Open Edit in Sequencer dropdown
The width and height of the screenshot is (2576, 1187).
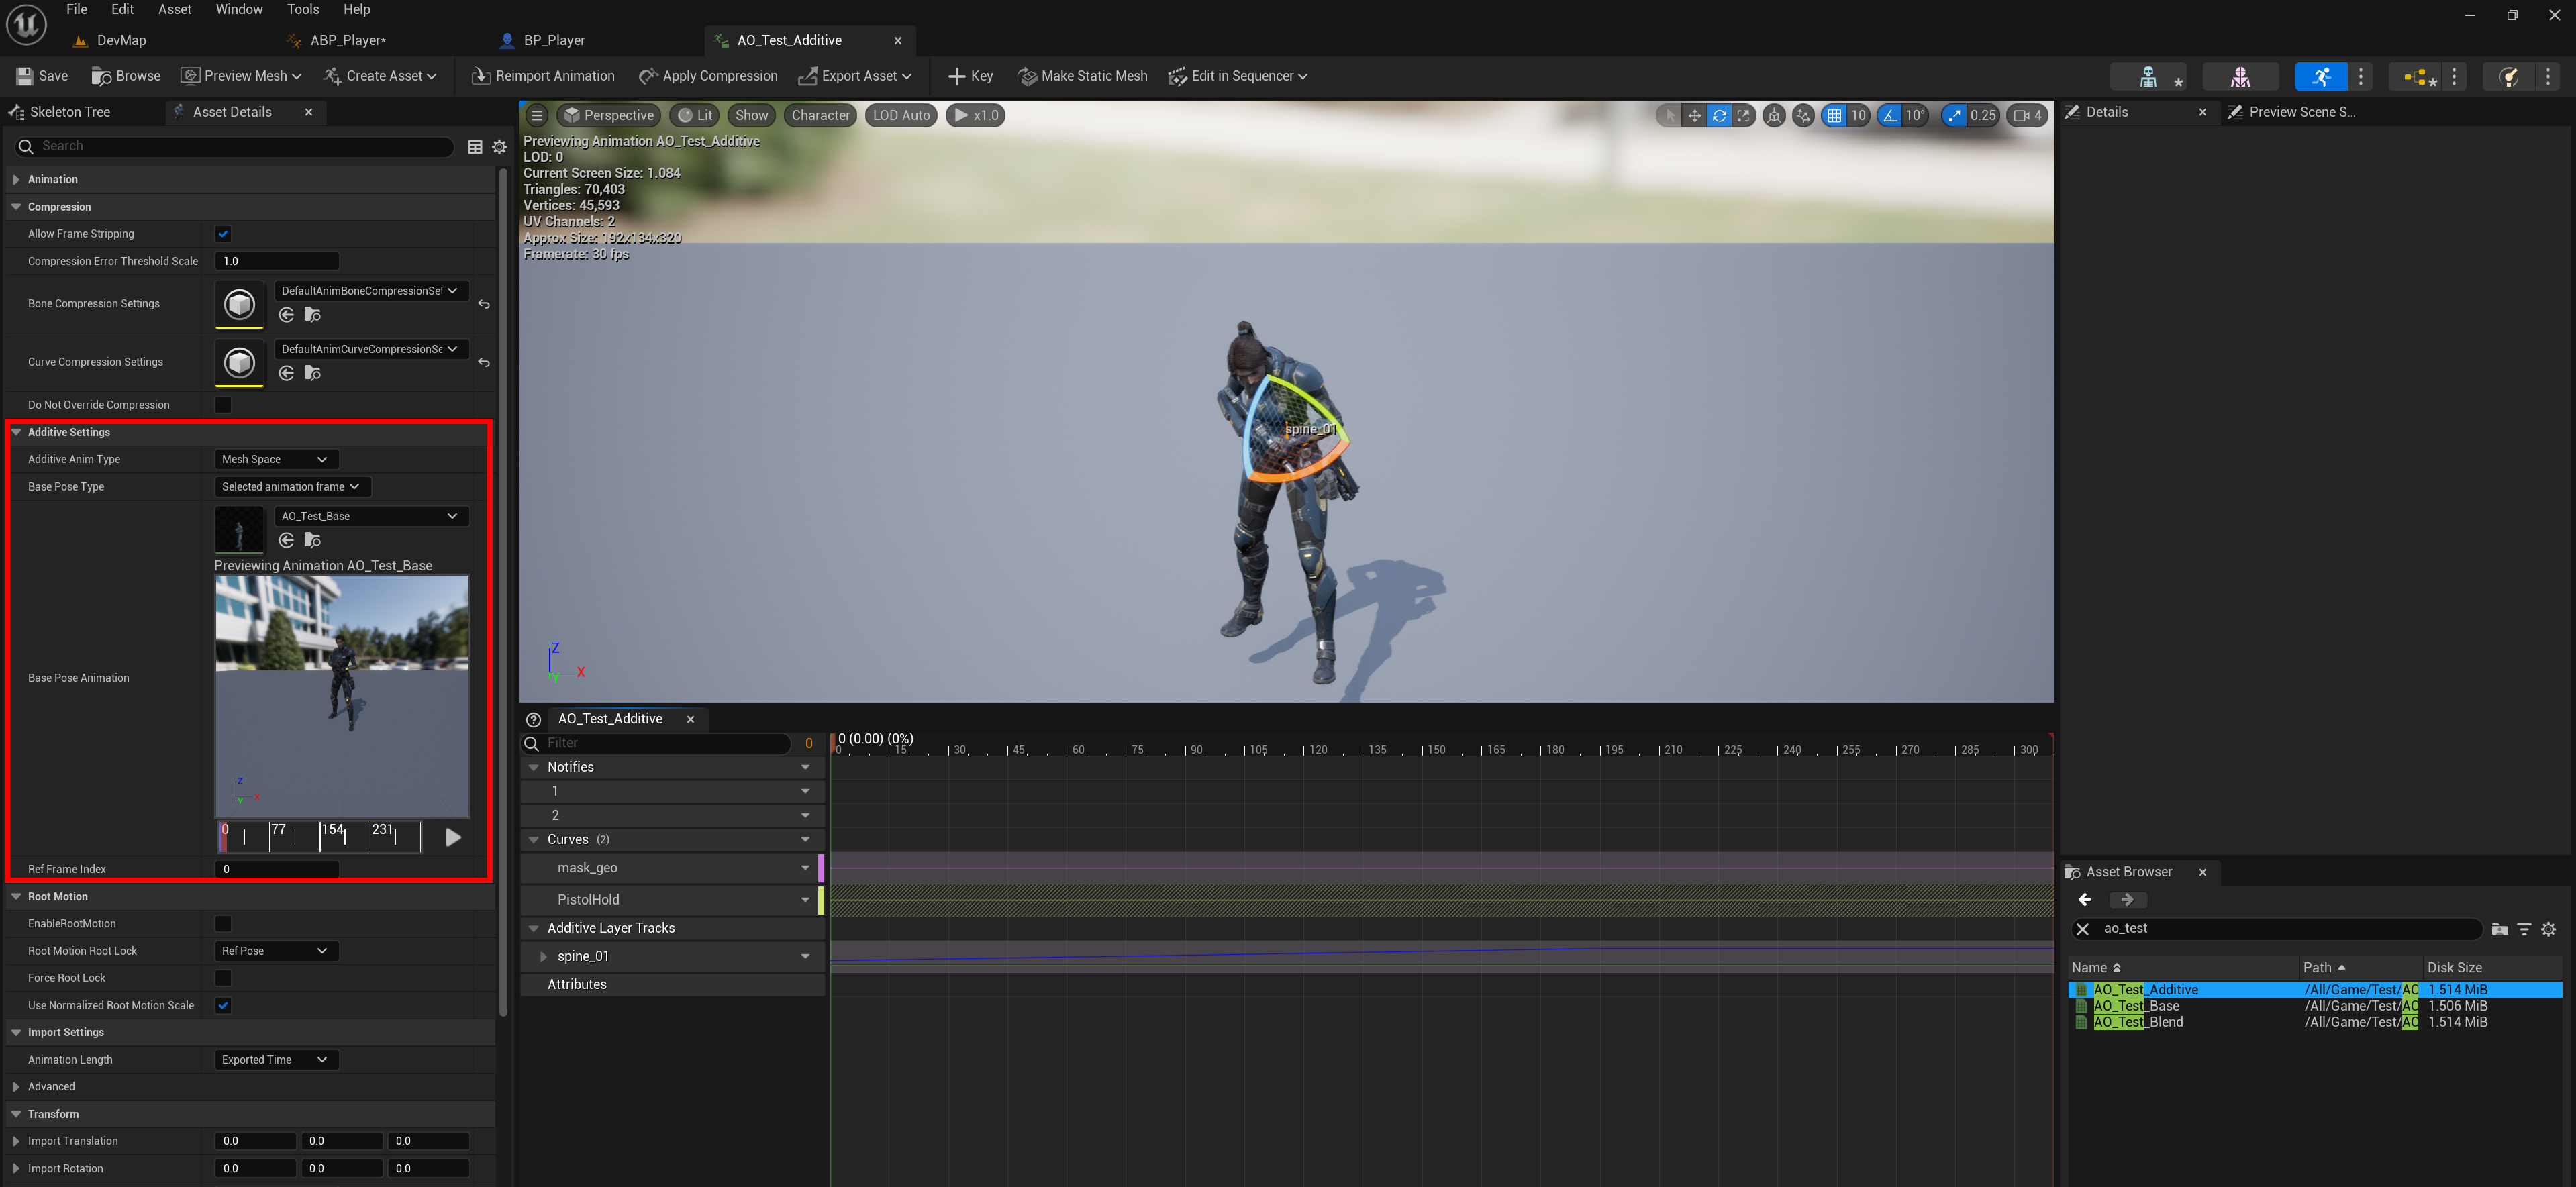(x=1238, y=76)
